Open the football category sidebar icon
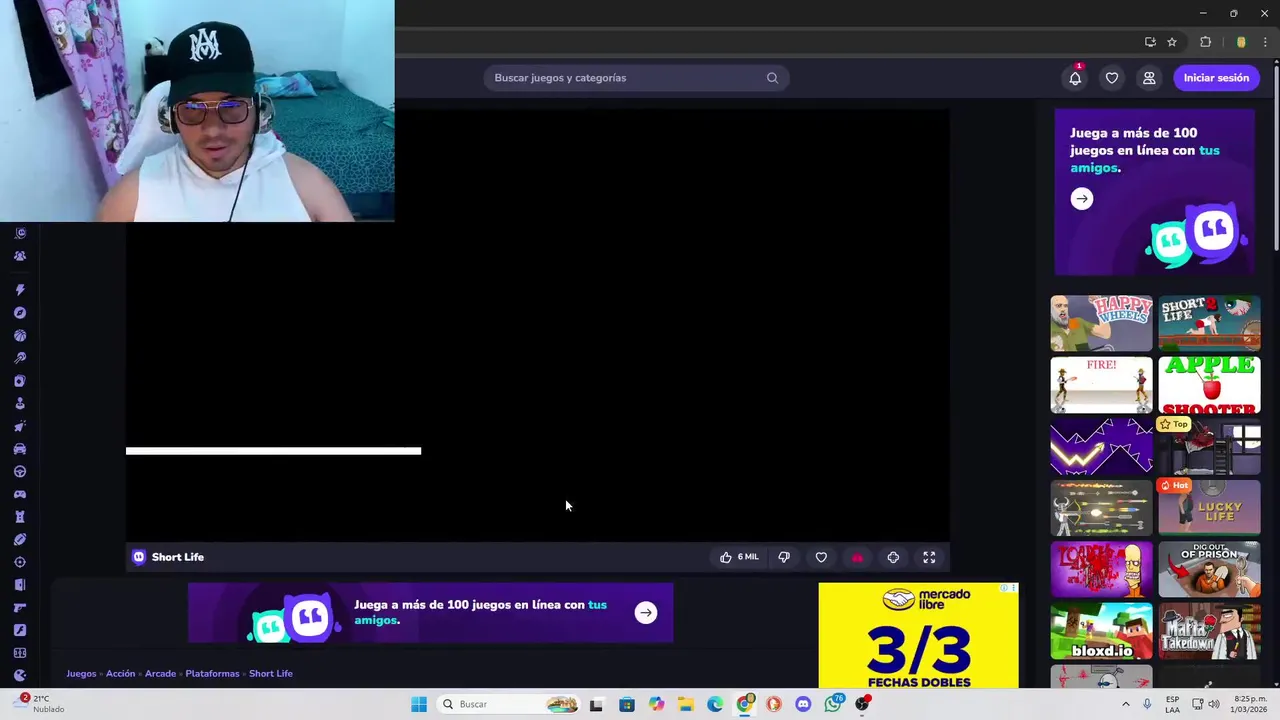The image size is (1280, 720). point(20,540)
